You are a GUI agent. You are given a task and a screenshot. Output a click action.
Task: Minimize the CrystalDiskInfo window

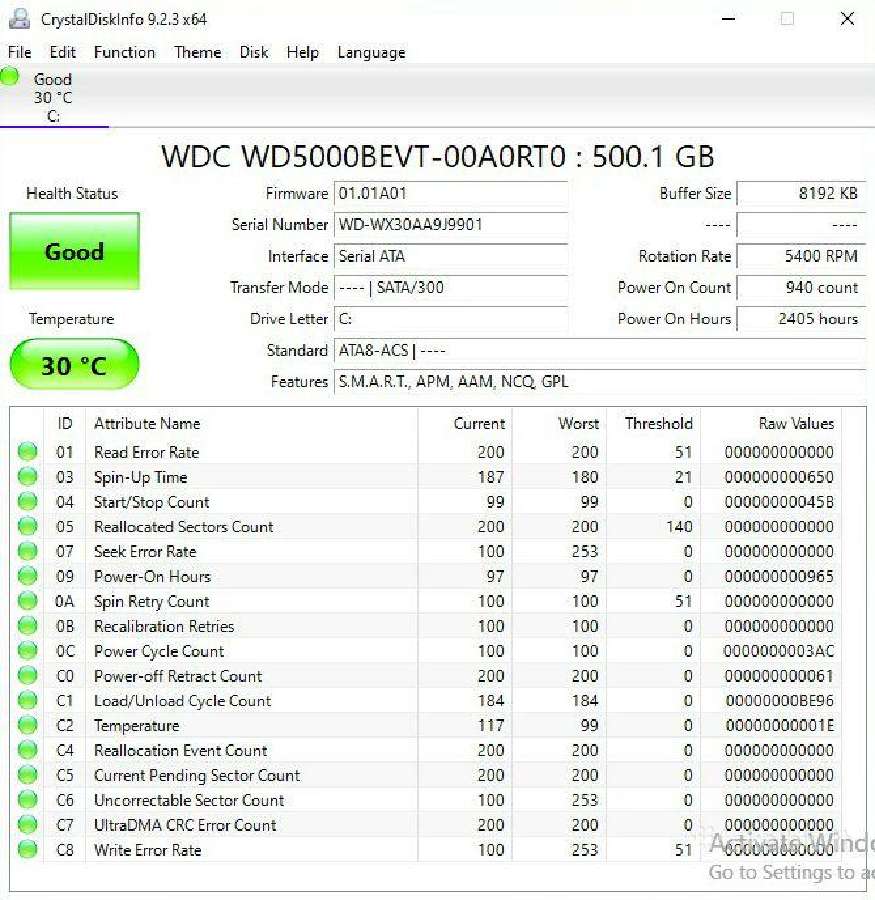coord(729,19)
